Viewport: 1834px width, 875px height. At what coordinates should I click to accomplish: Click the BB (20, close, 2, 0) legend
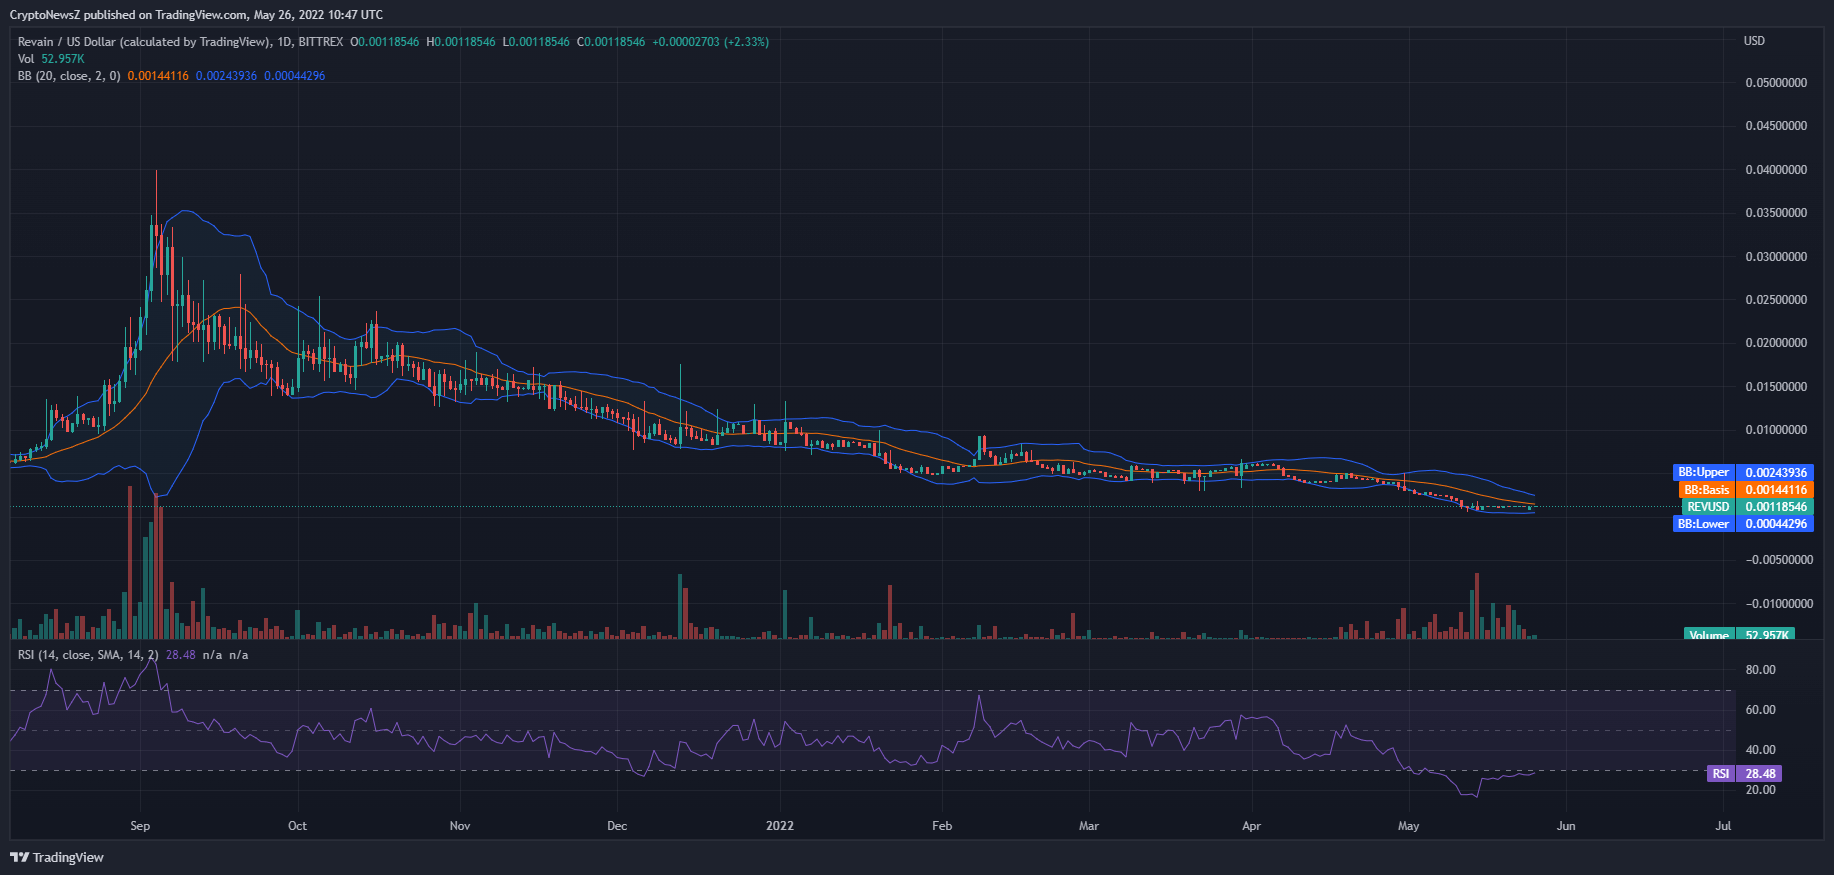(69, 76)
